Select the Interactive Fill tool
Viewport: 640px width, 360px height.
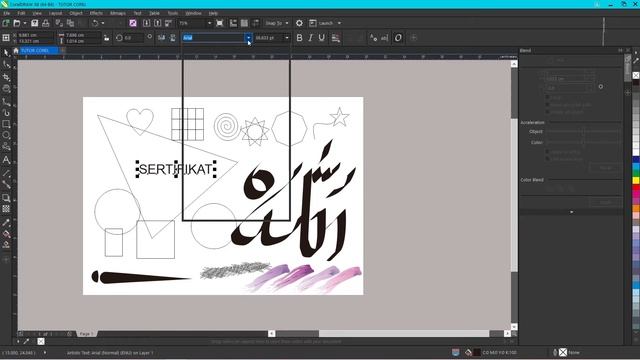(x=6, y=234)
